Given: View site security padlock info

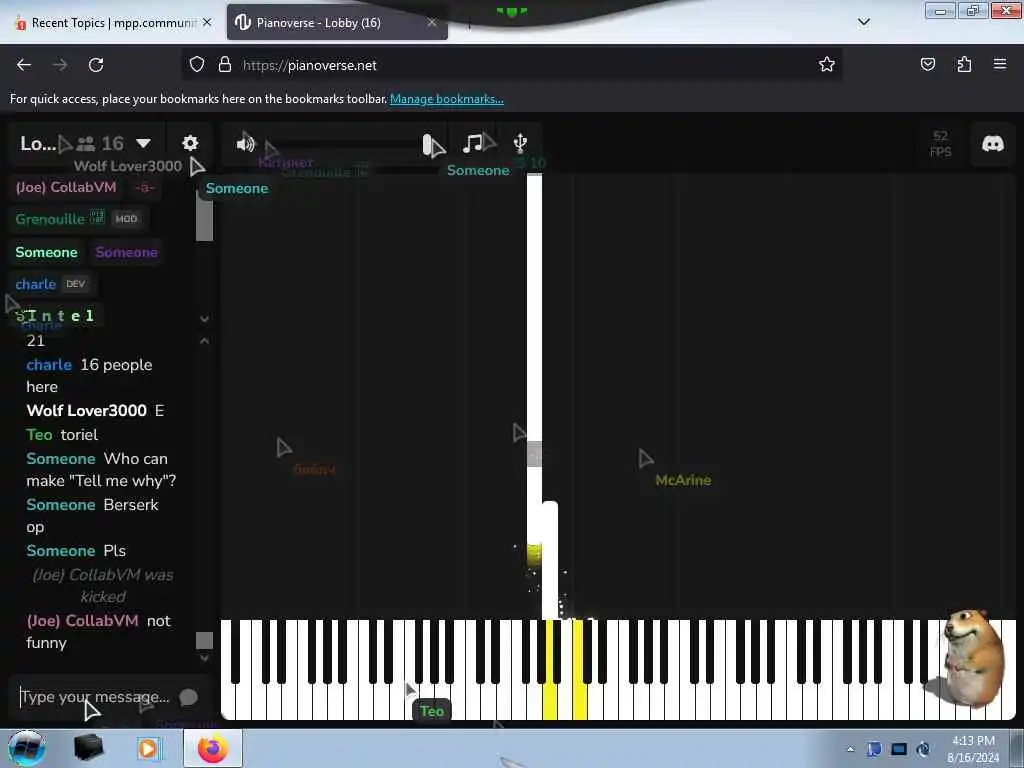Looking at the screenshot, I should point(225,65).
